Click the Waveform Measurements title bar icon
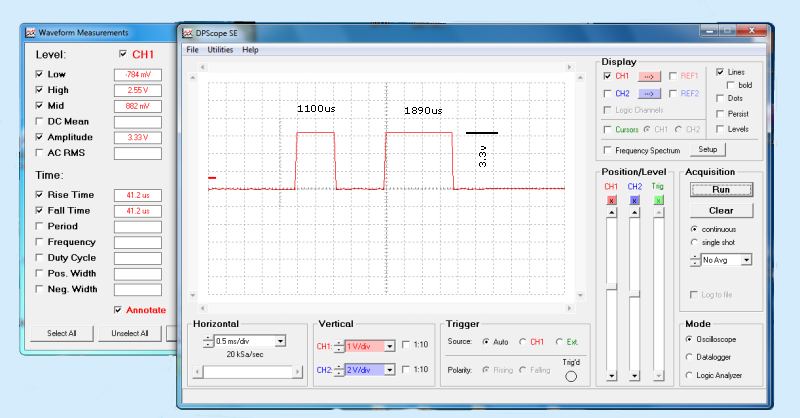 pyautogui.click(x=31, y=33)
